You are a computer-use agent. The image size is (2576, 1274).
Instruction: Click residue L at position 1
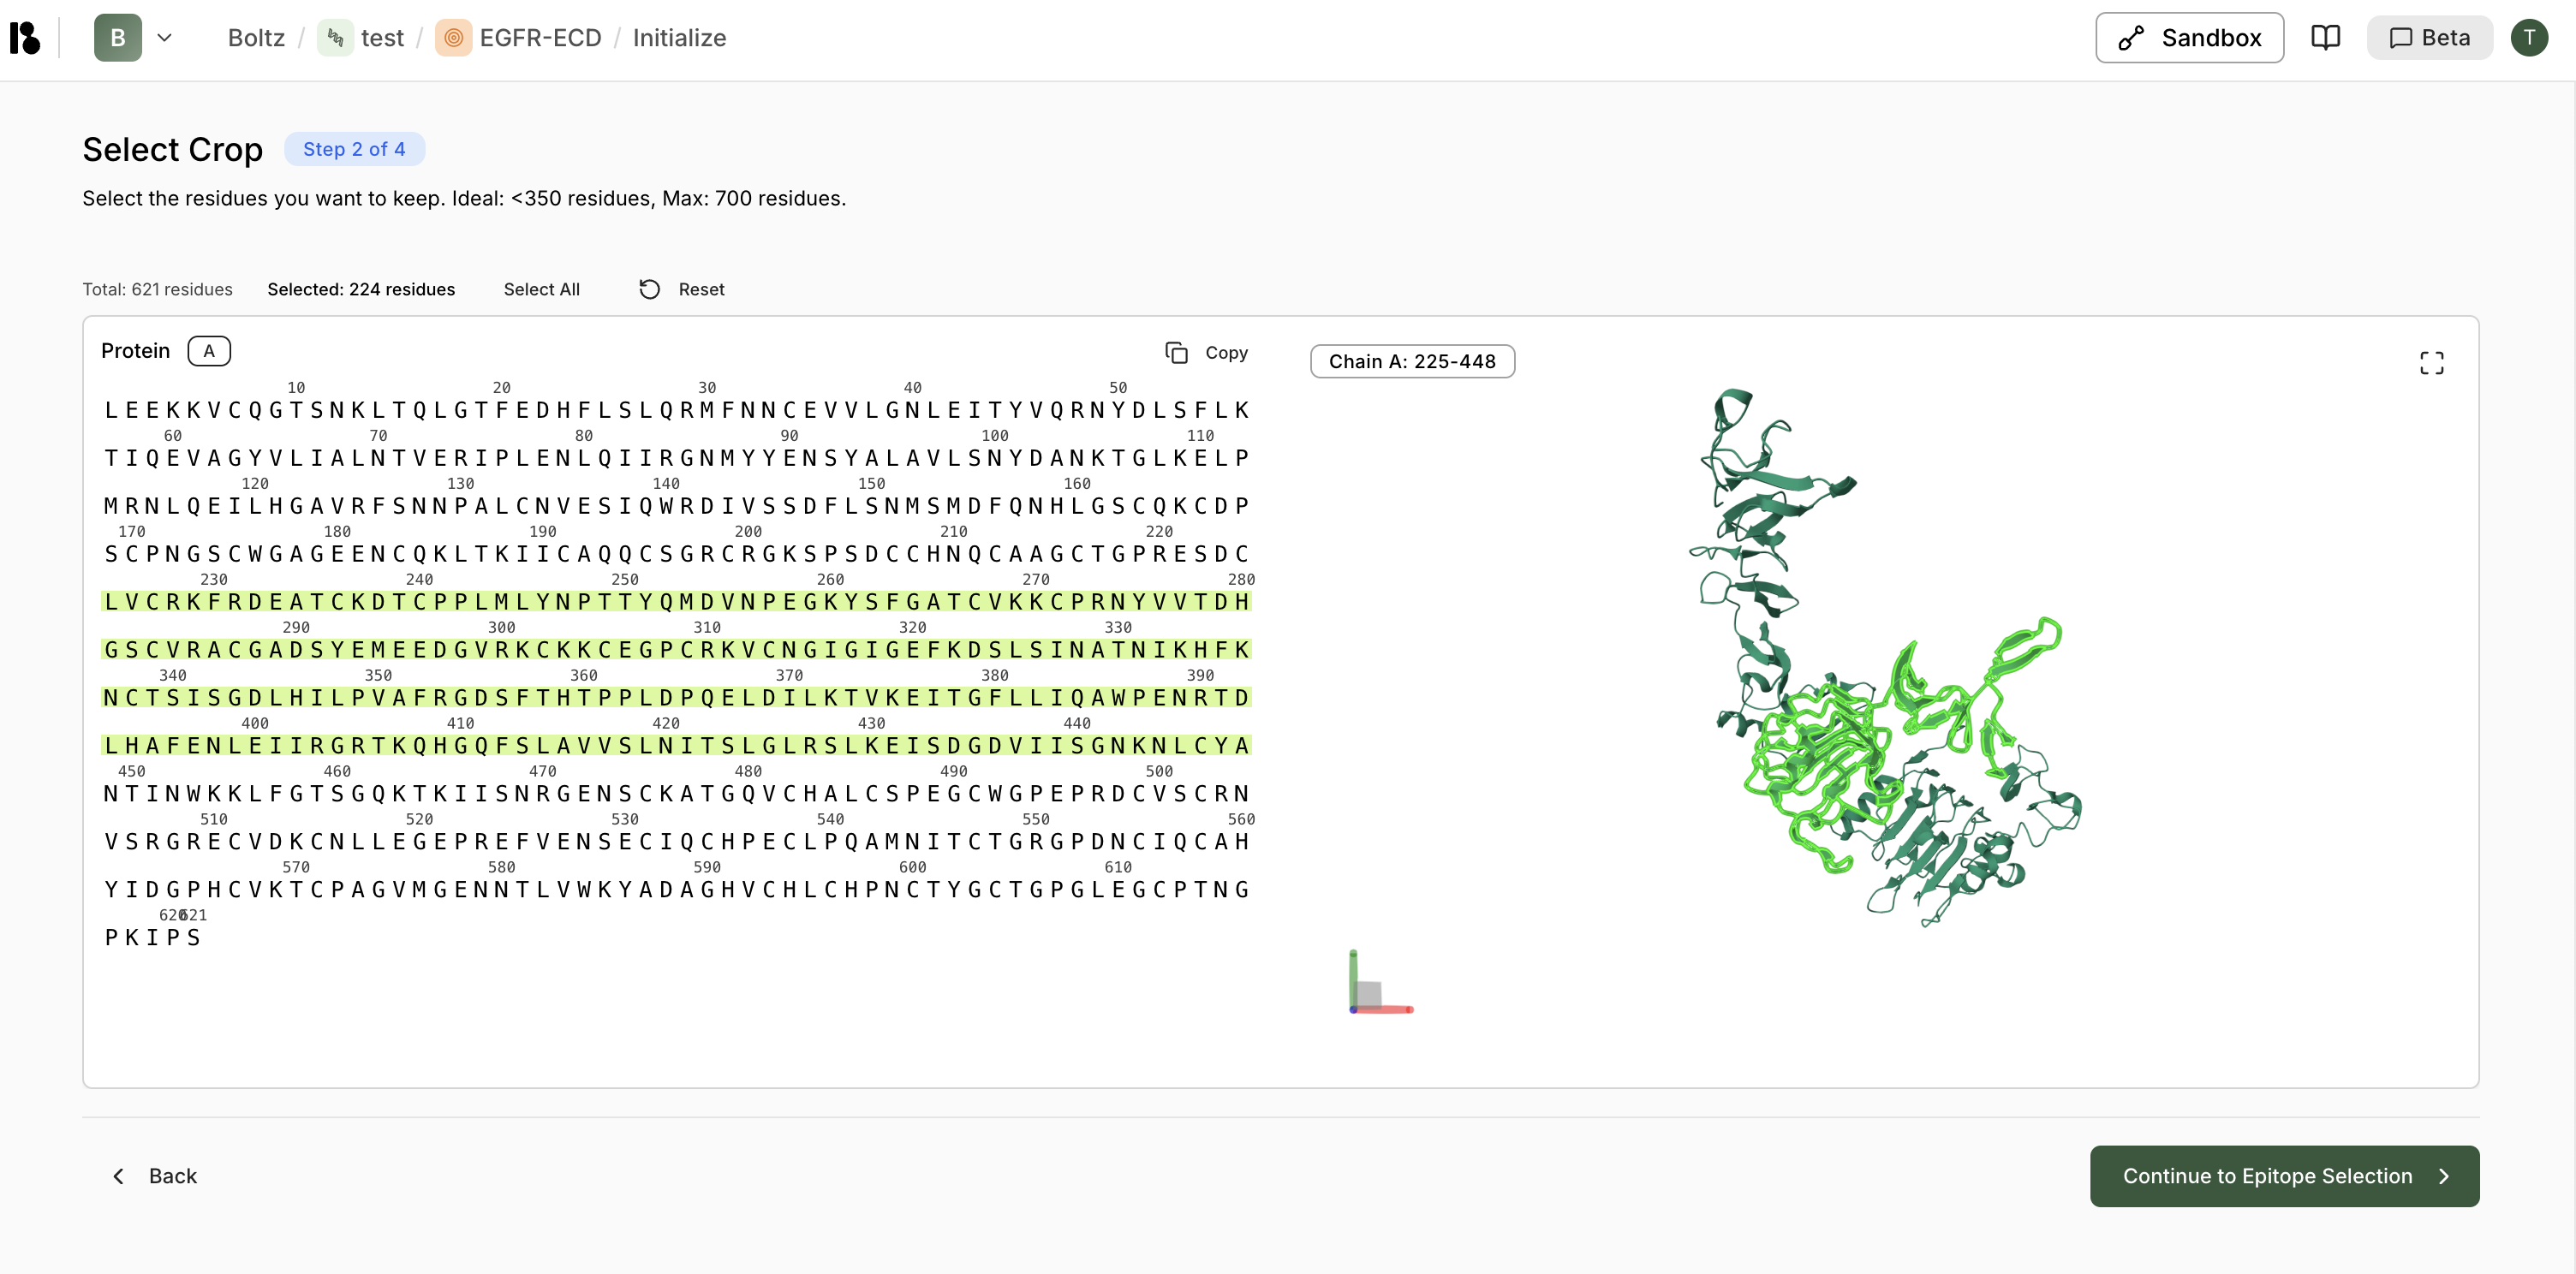click(111, 410)
